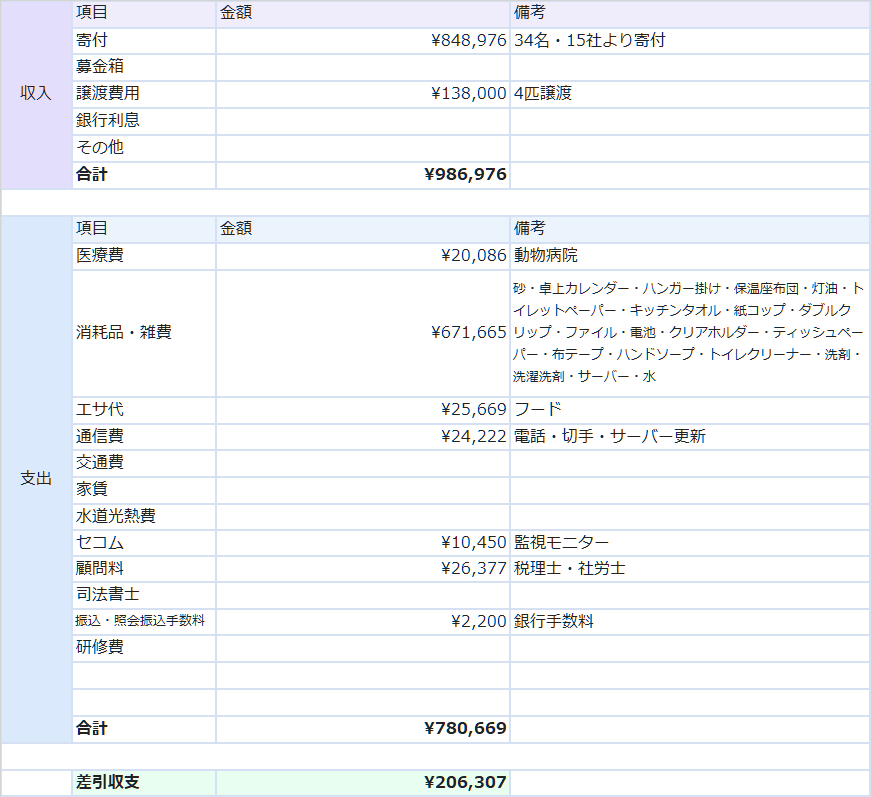
Task: Select the empty 募金箱 amount cell
Action: pos(362,67)
